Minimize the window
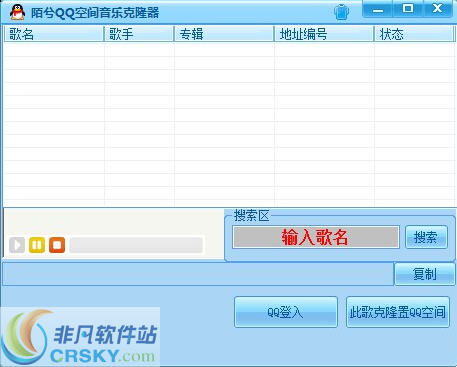 pyautogui.click(x=378, y=9)
